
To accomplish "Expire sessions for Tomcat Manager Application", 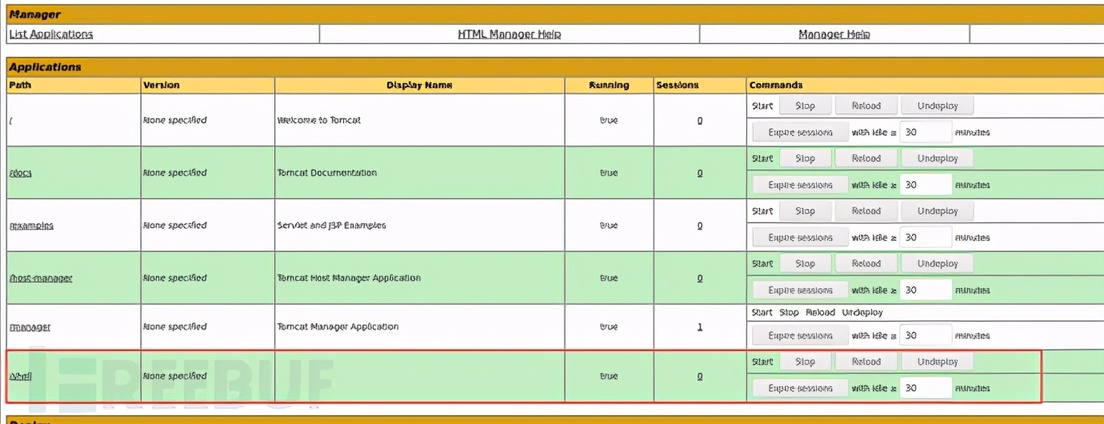I will [800, 336].
